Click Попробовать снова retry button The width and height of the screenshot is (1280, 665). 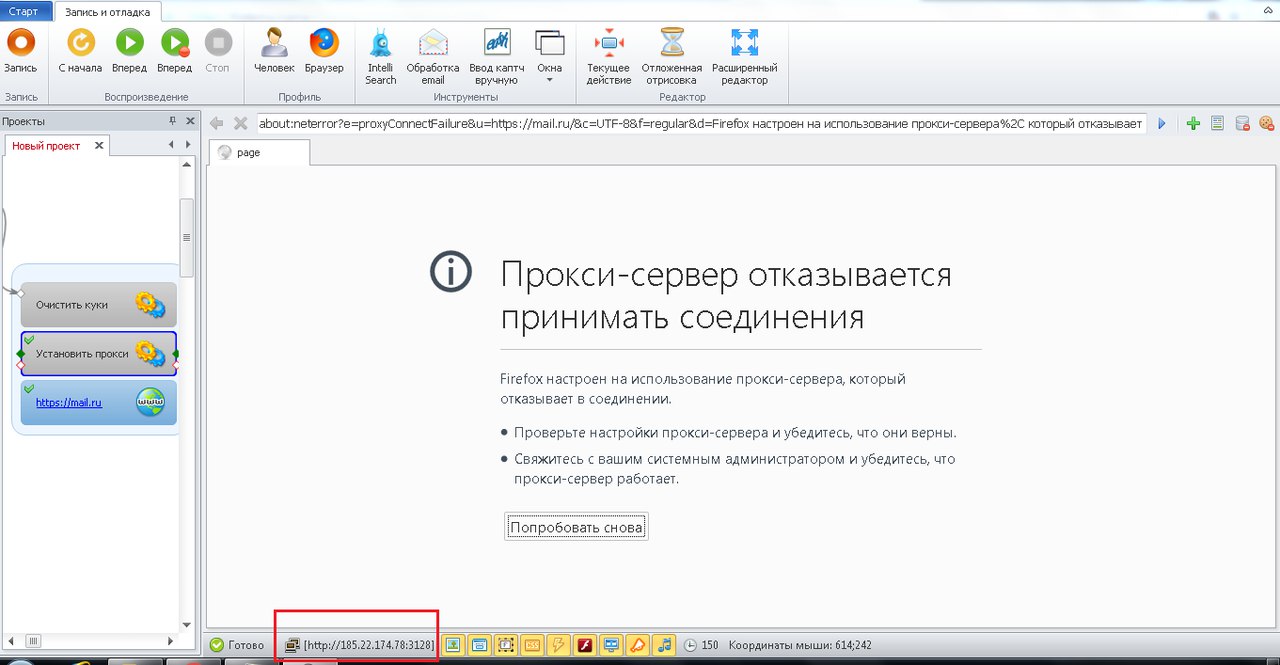click(x=576, y=527)
